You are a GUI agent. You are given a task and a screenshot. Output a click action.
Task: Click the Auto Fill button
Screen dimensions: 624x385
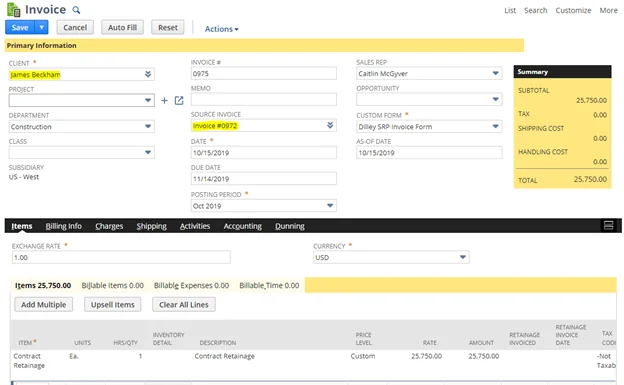[x=122, y=27]
